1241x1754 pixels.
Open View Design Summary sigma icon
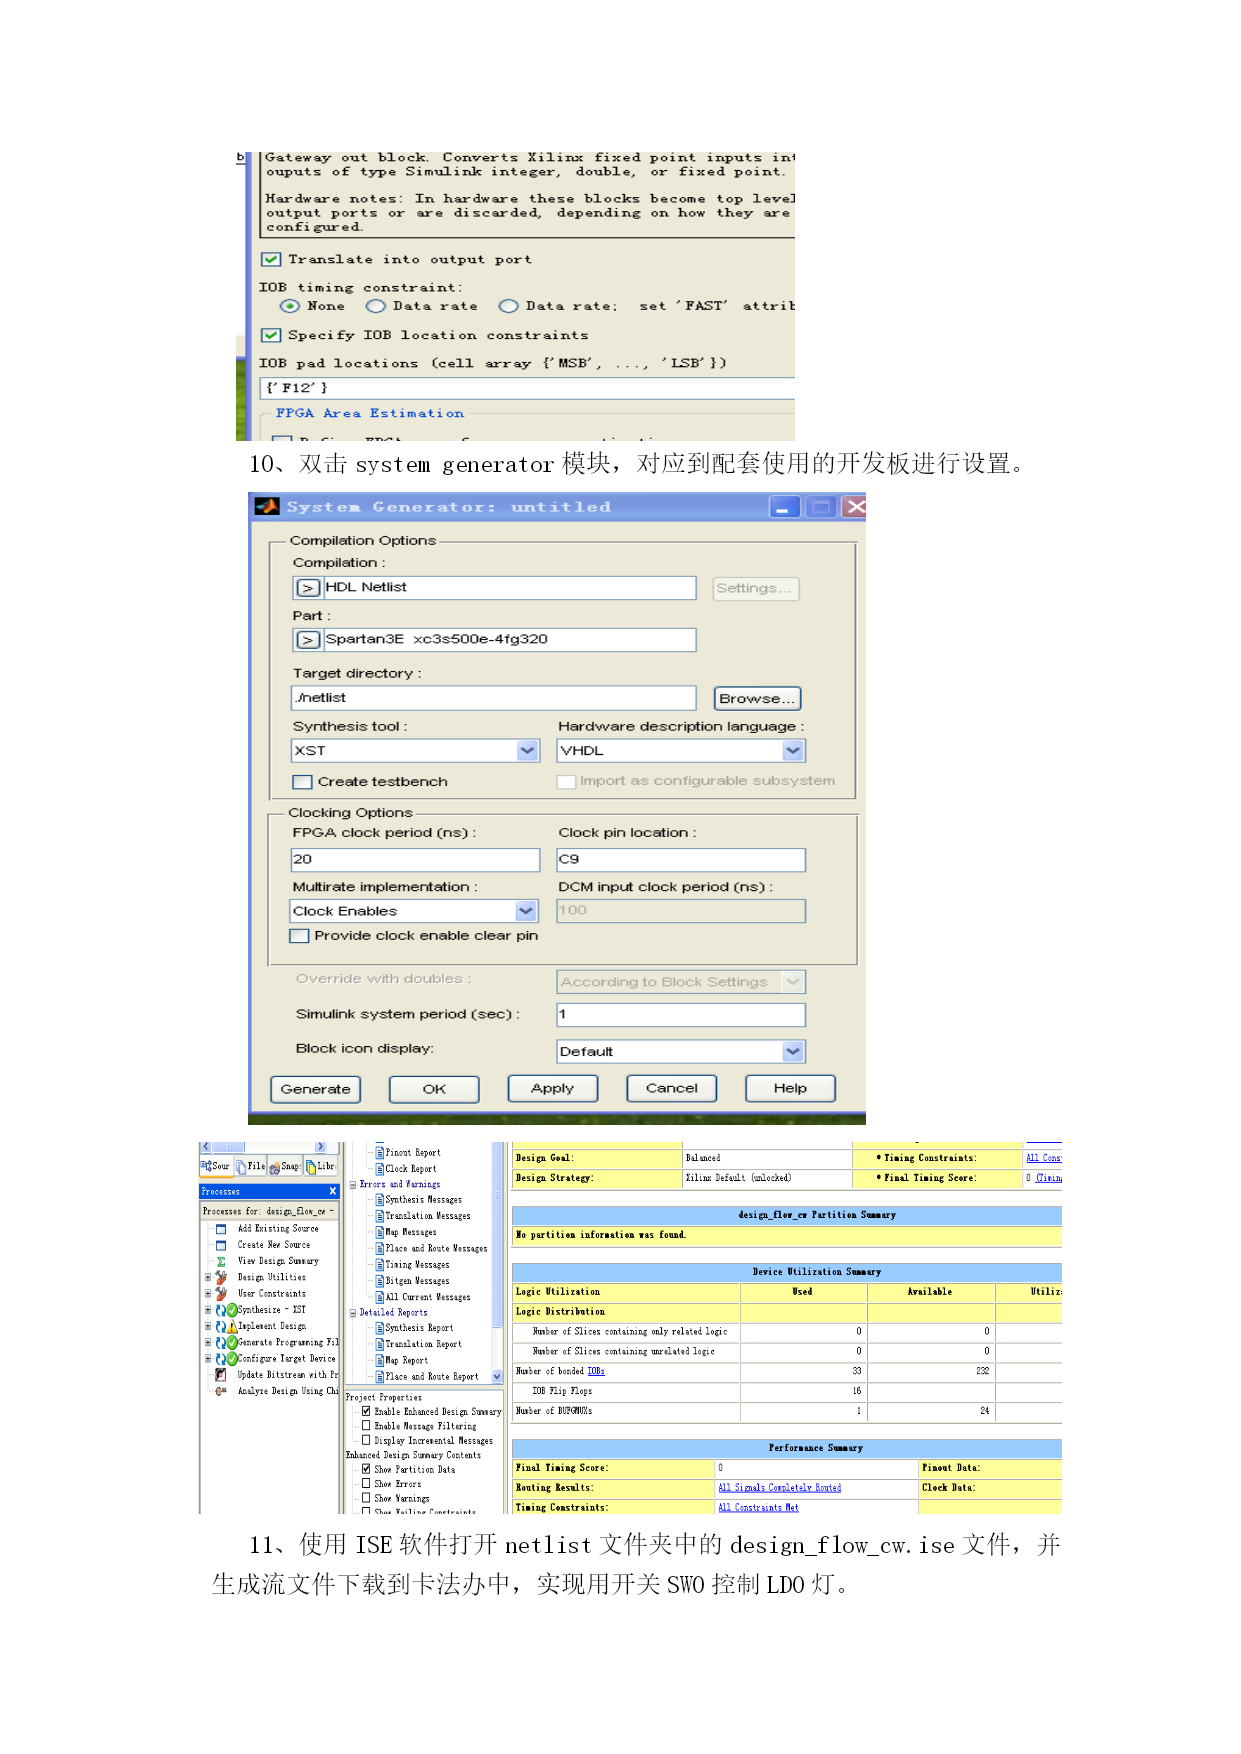click(x=221, y=1261)
